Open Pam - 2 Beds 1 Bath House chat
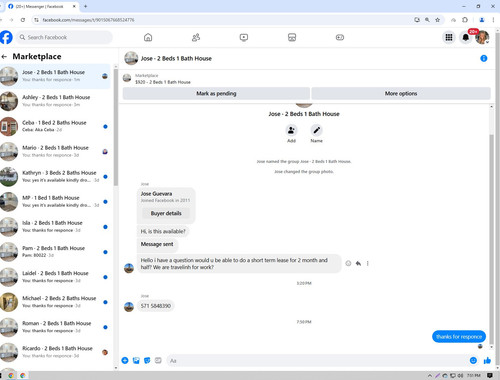Viewport: 500px width, 380px height. (55, 252)
